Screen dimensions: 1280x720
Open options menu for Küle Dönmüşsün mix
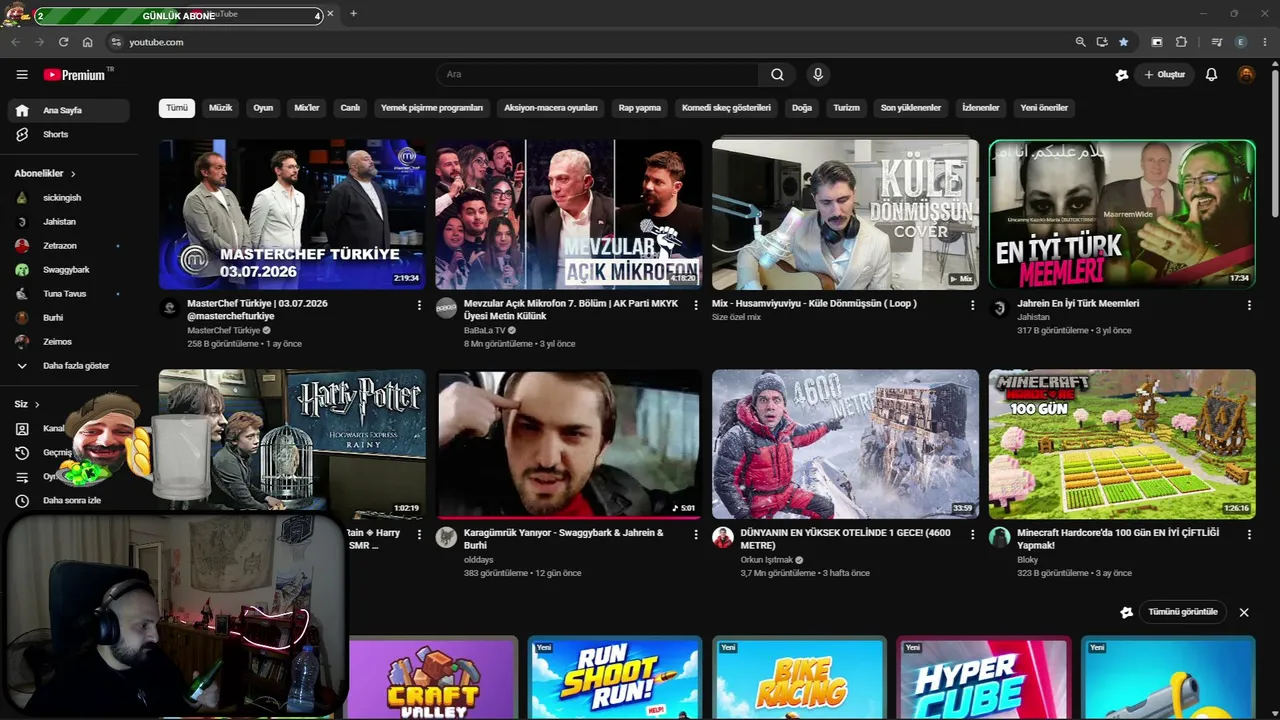(x=972, y=305)
